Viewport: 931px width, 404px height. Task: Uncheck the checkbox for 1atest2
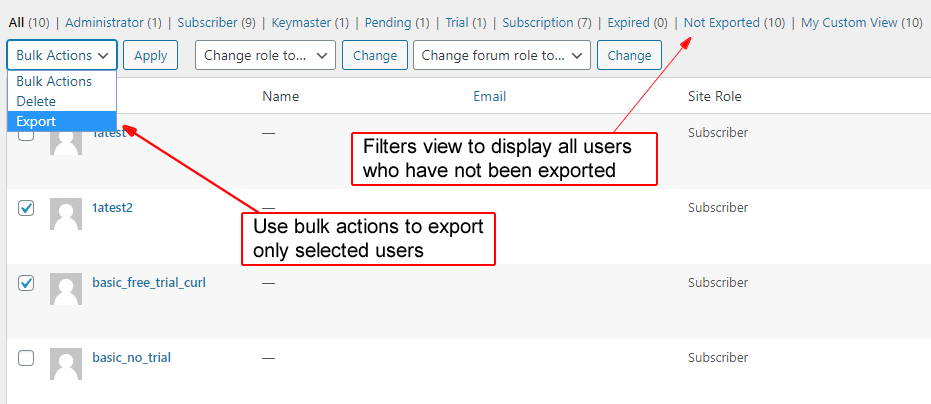point(26,208)
